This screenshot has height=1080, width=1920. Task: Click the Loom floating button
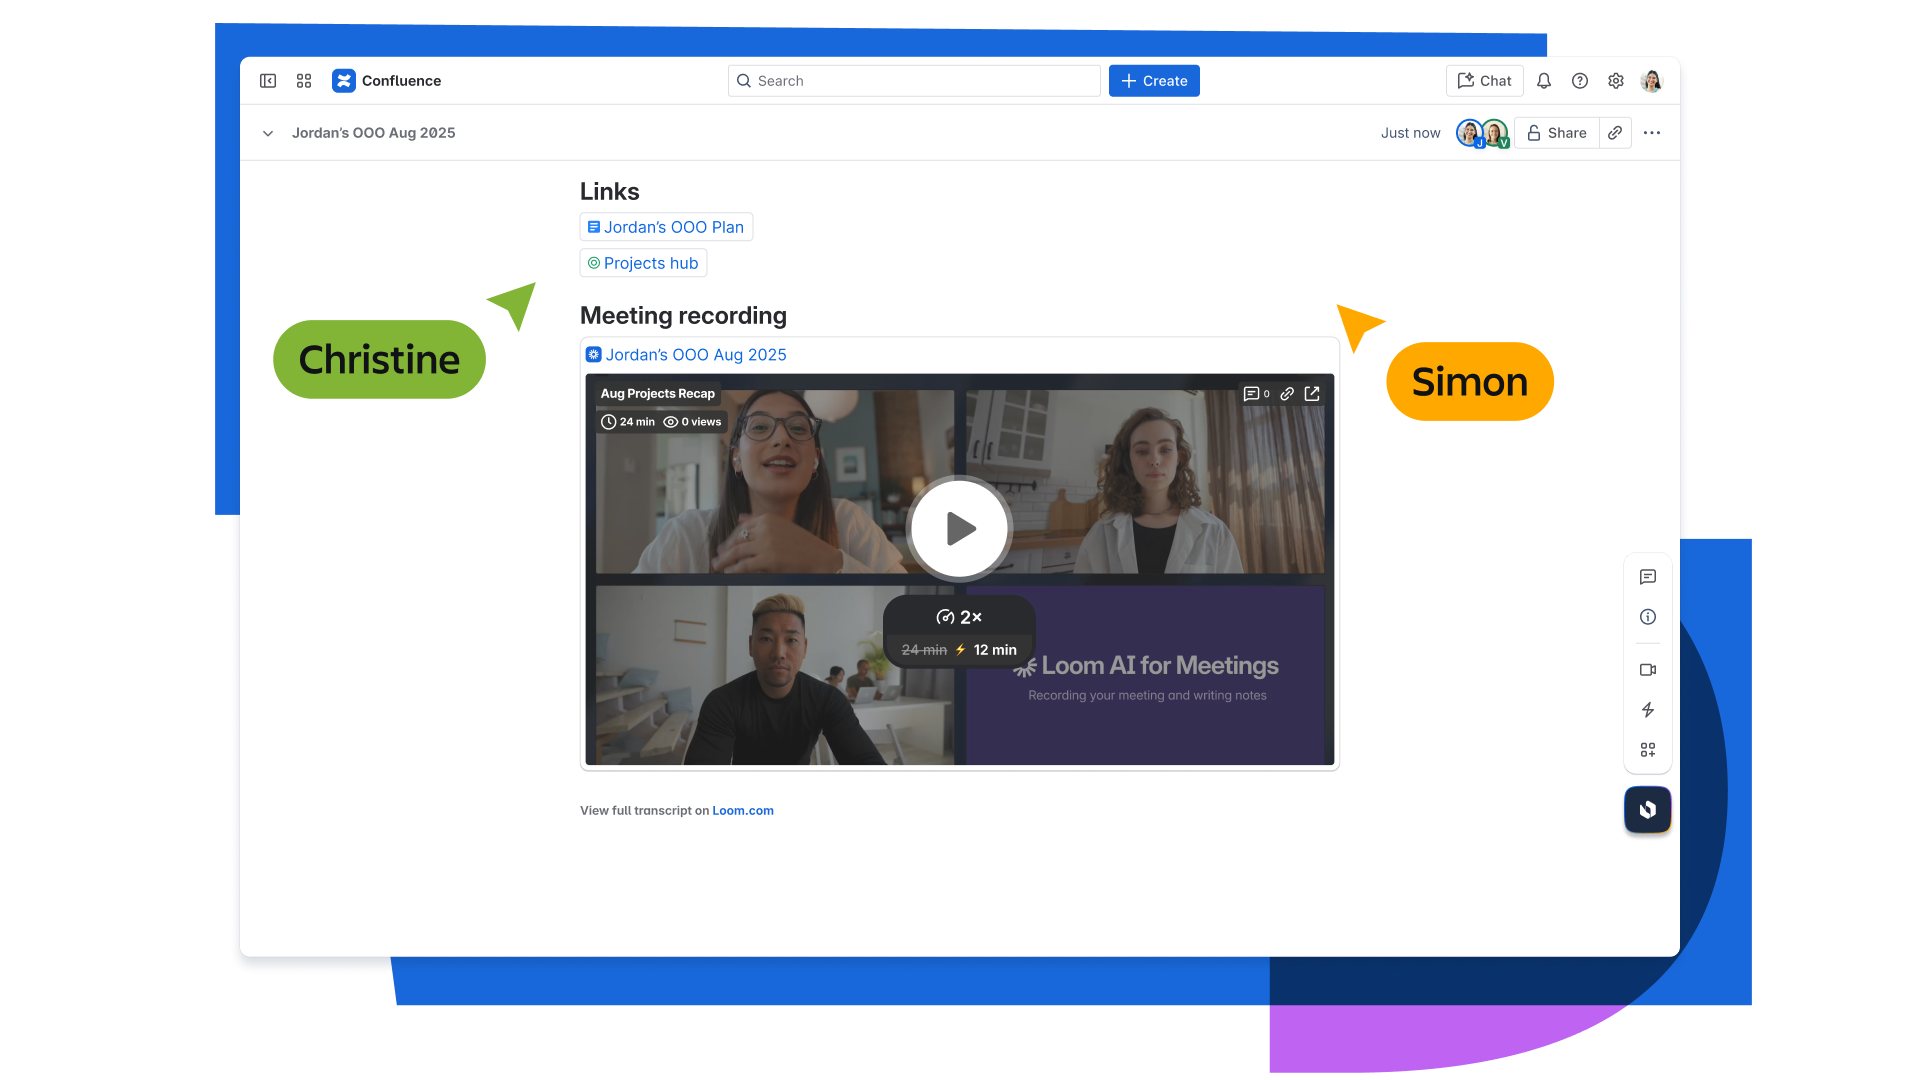[x=1648, y=810]
